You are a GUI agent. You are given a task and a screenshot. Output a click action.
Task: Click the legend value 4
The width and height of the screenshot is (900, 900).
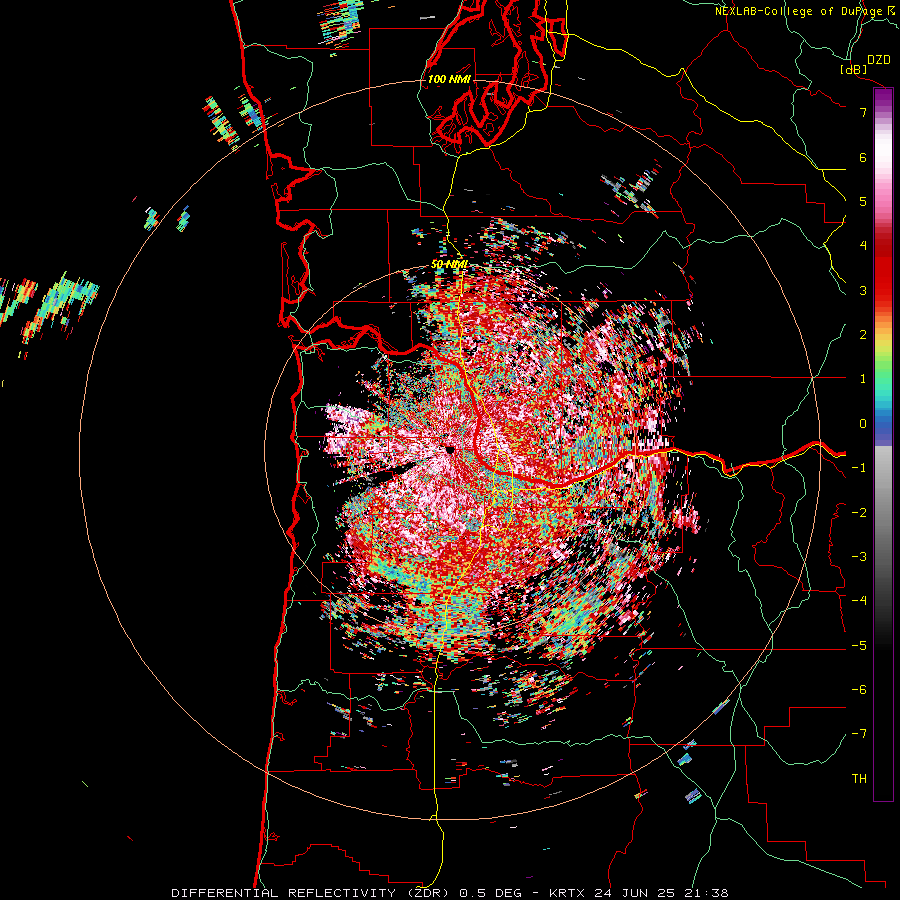[x=863, y=246]
